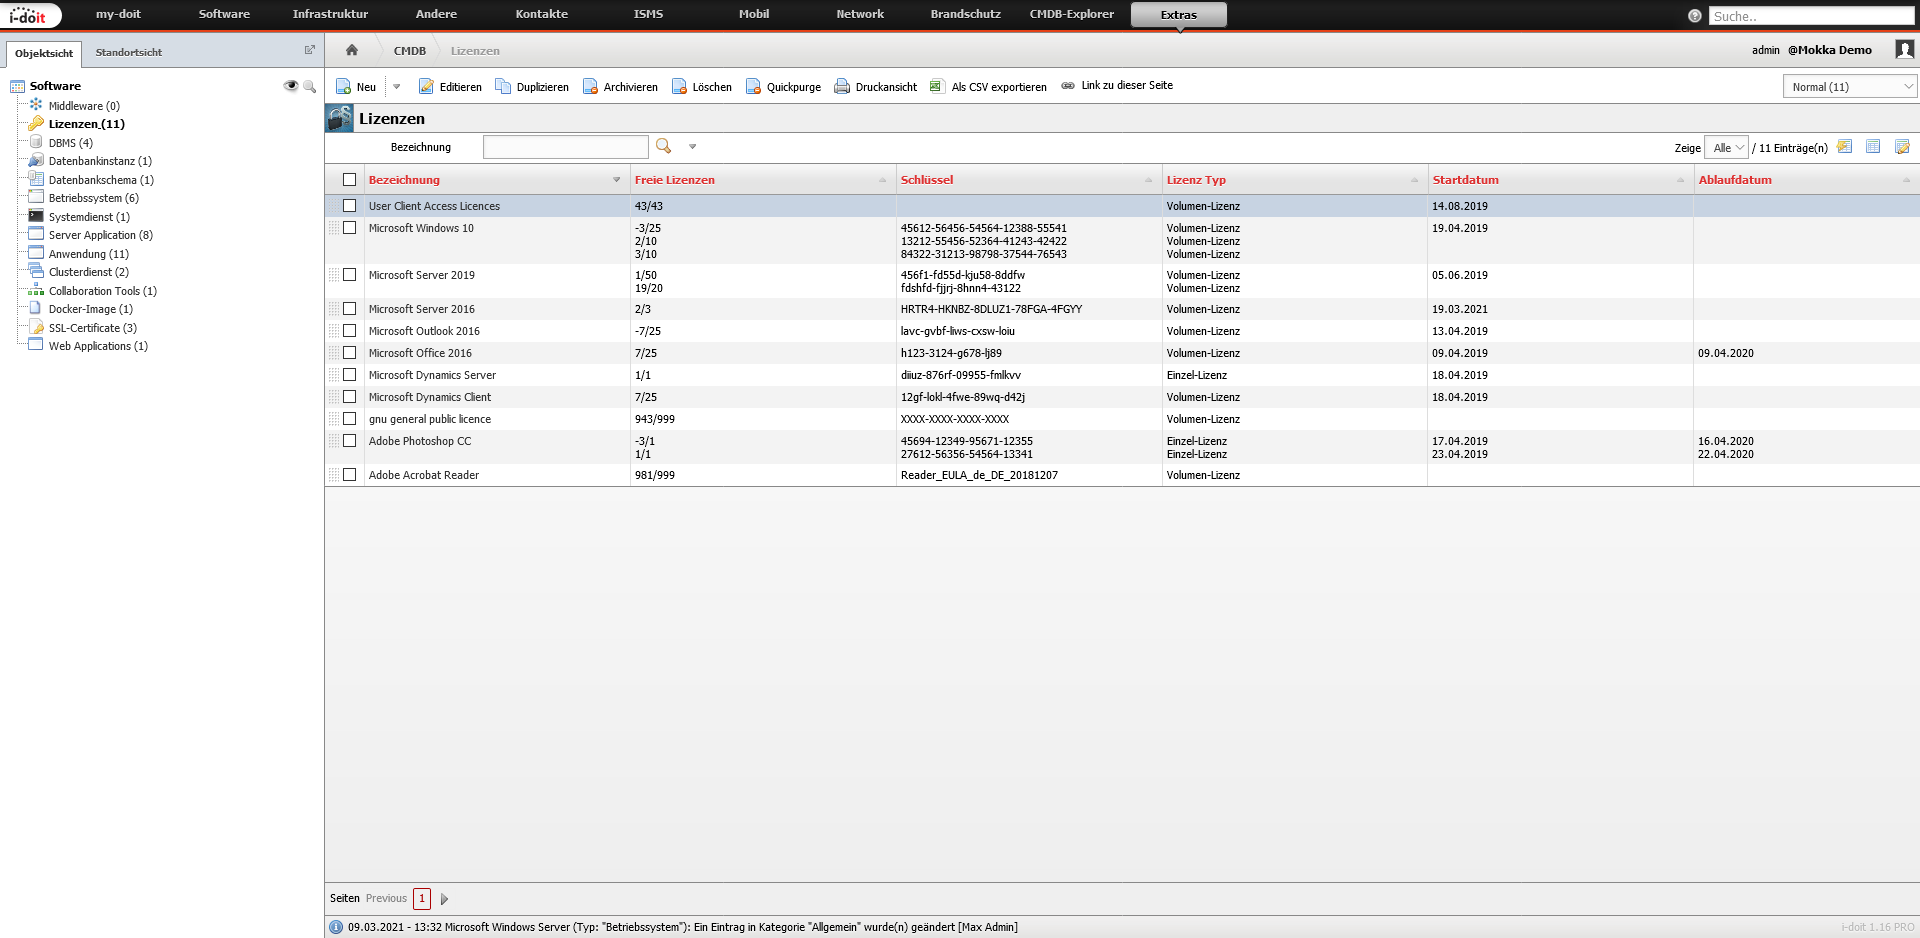Open the Zeige Alle entries dropdown
Viewport: 1920px width, 938px height.
pyautogui.click(x=1726, y=148)
